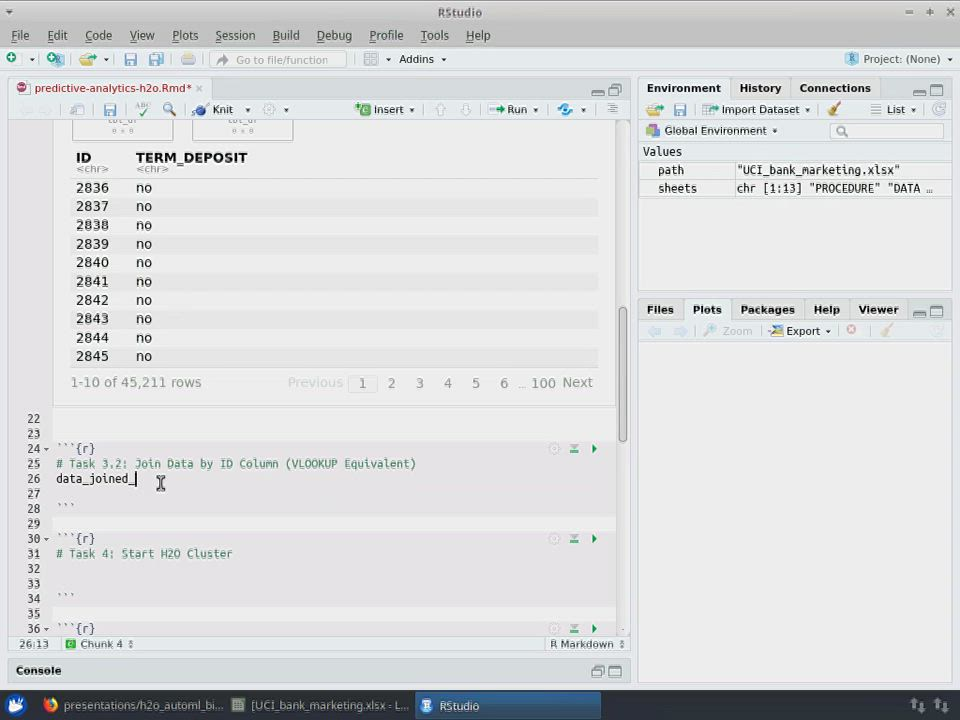The image size is (960, 720).
Task: Click the Print document icon
Action: [188, 59]
